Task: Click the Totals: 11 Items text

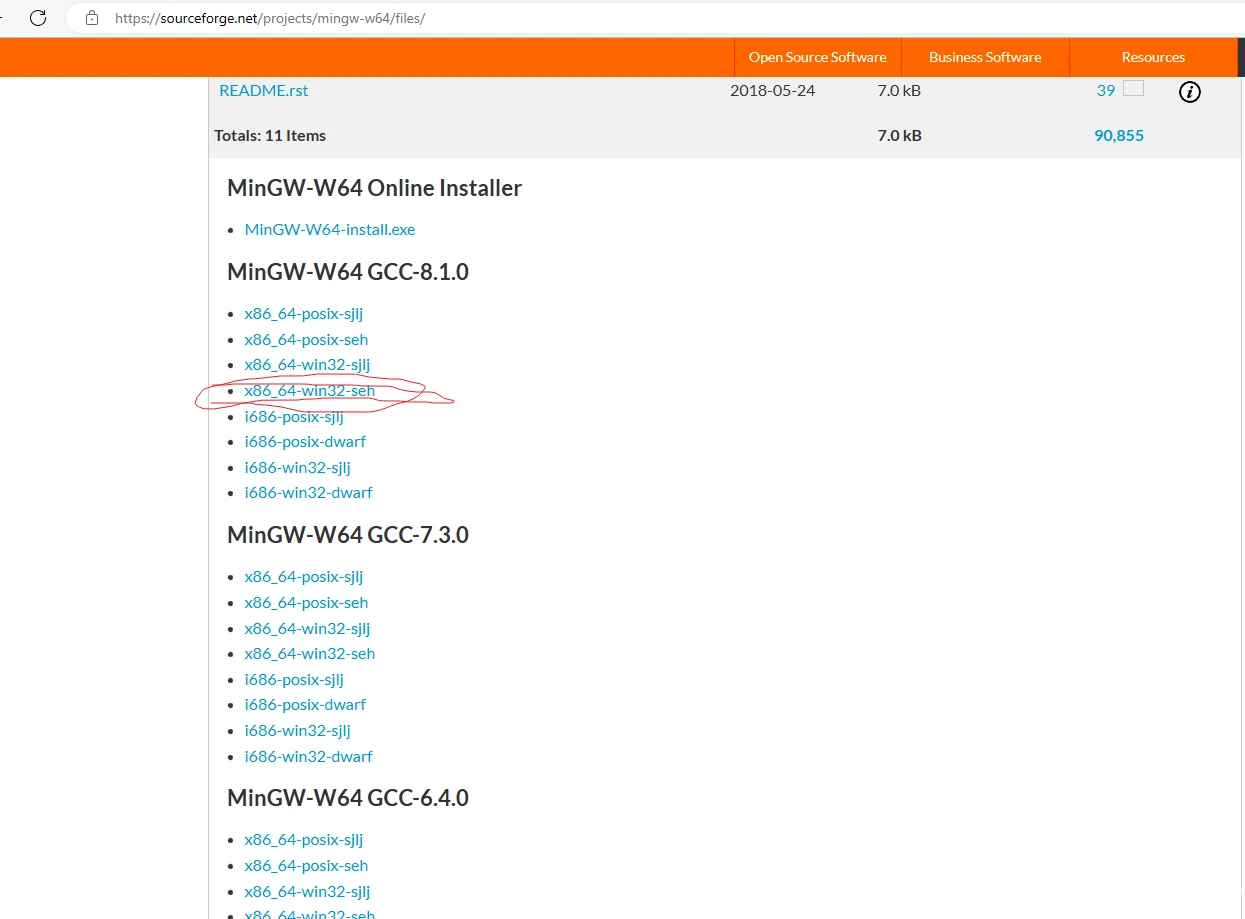Action: tap(270, 135)
